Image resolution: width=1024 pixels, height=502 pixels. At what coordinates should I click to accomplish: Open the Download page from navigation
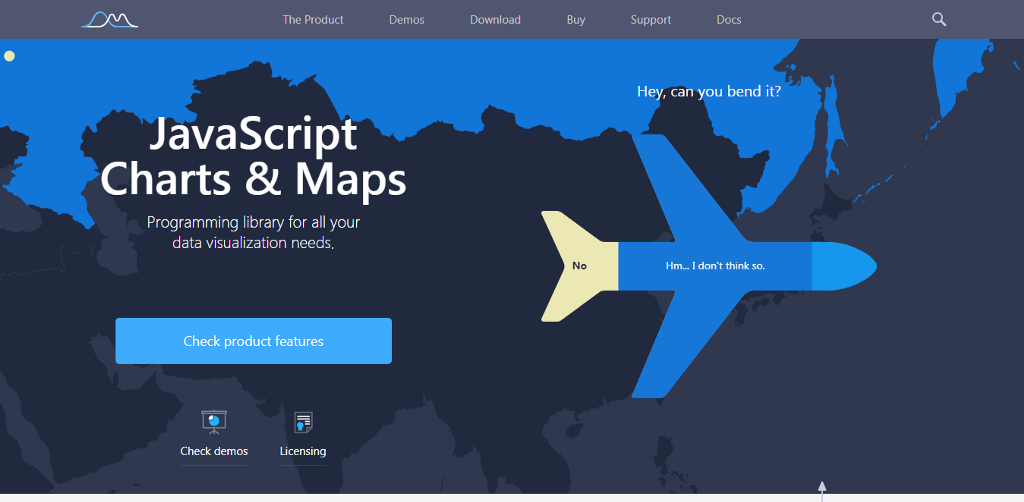495,20
